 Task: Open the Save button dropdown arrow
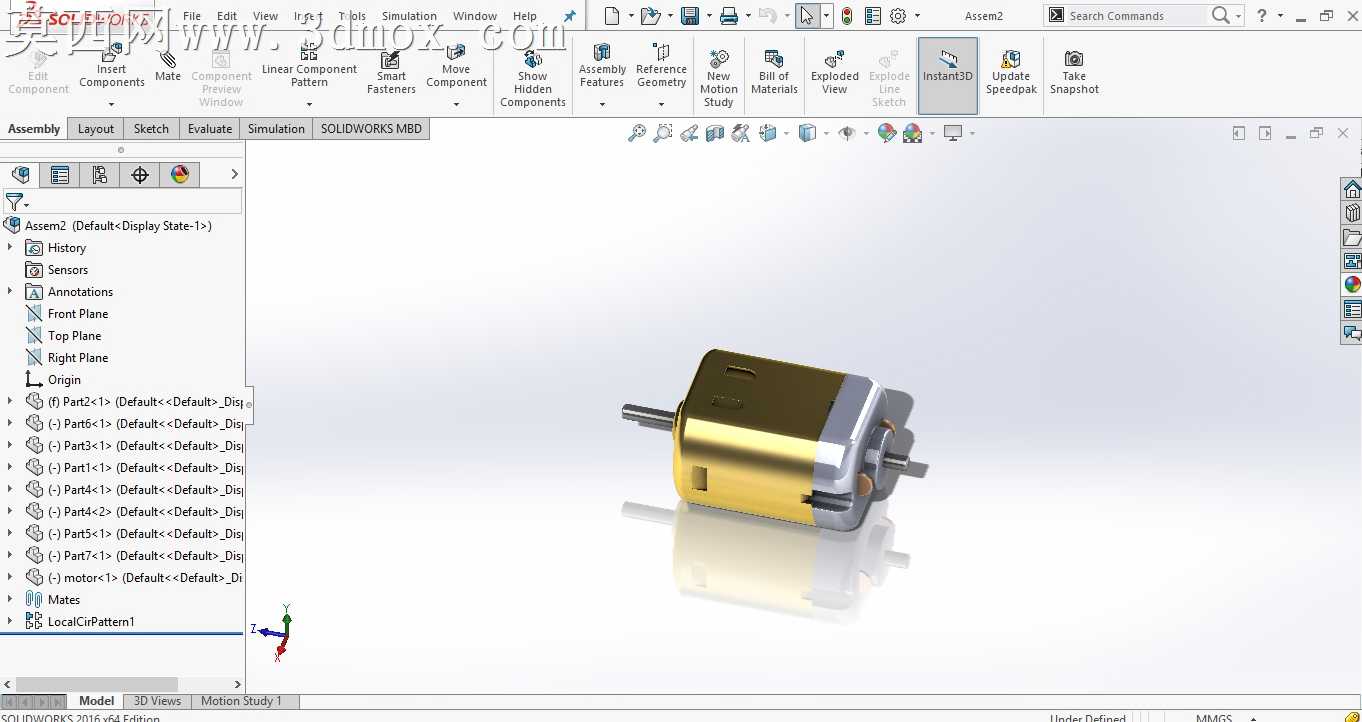[707, 16]
